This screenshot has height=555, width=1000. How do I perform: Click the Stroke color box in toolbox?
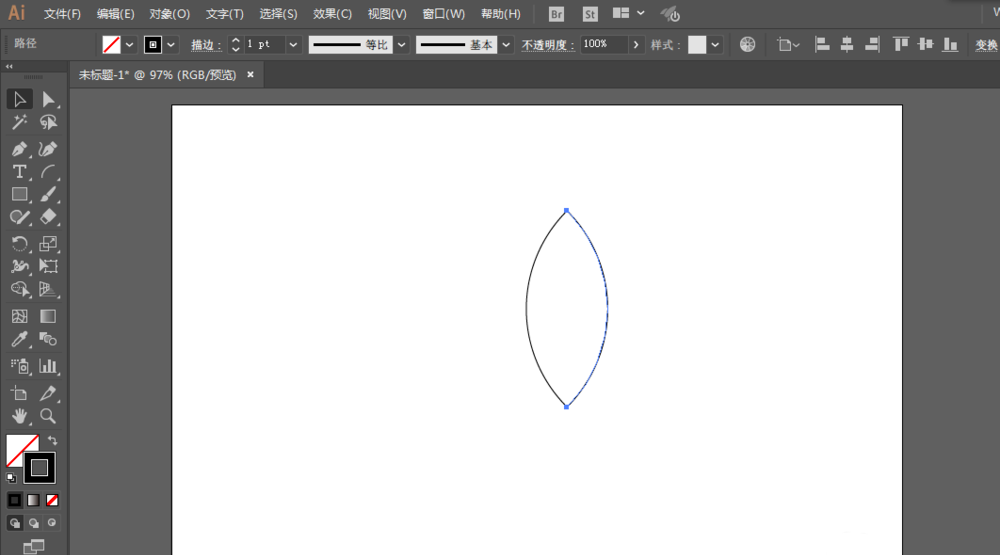pos(40,468)
